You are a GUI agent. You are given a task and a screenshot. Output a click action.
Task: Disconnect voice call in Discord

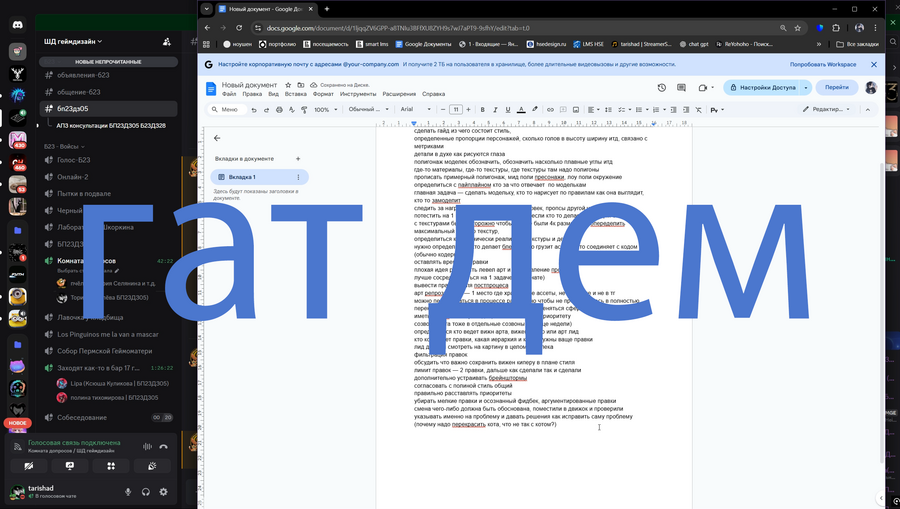(164, 446)
